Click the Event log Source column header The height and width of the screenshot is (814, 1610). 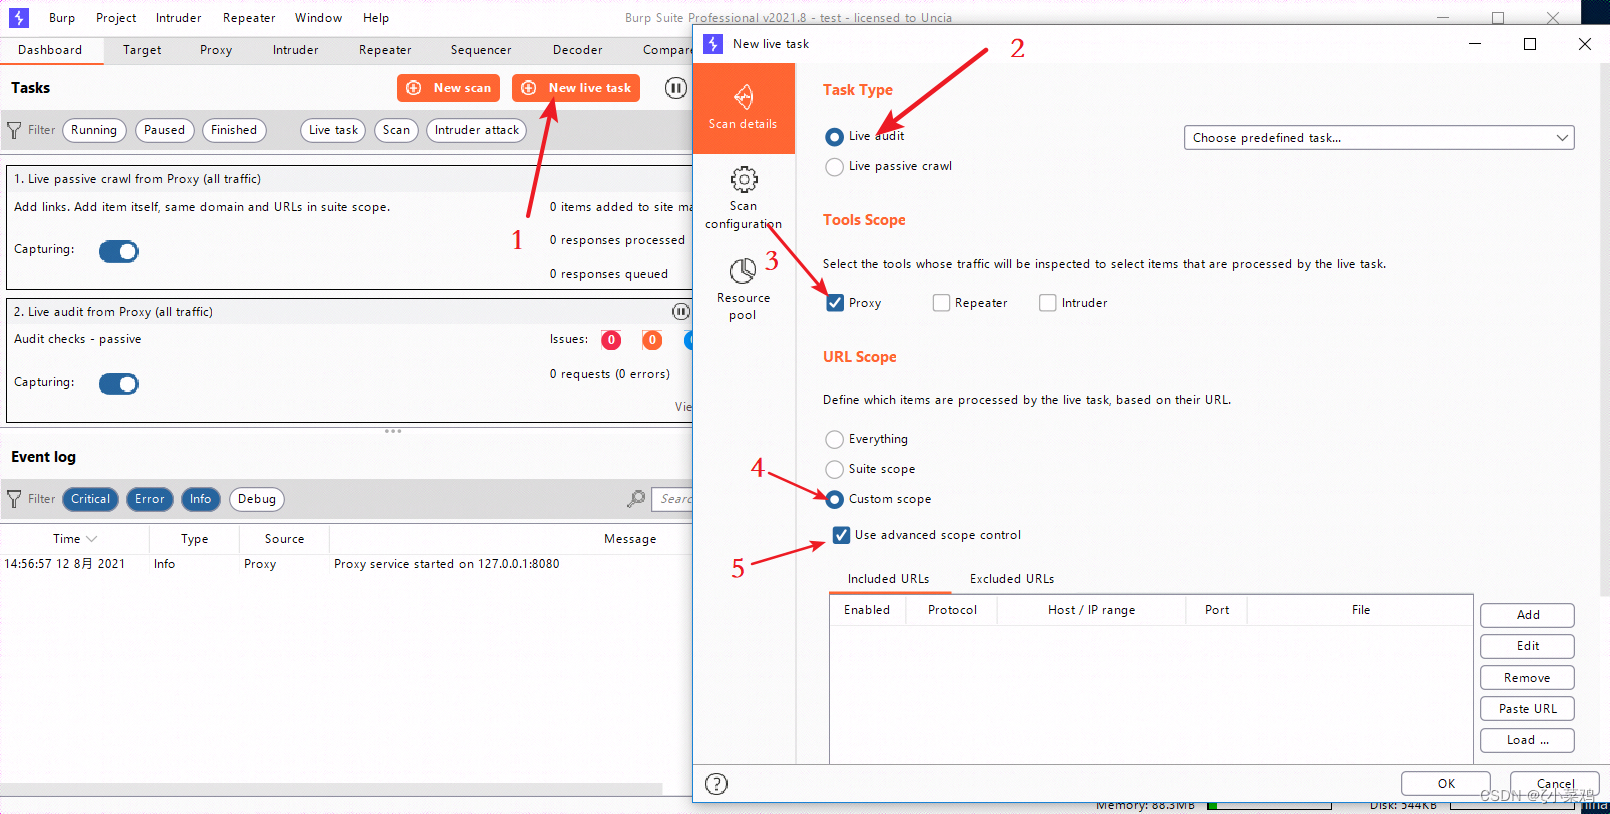284,539
